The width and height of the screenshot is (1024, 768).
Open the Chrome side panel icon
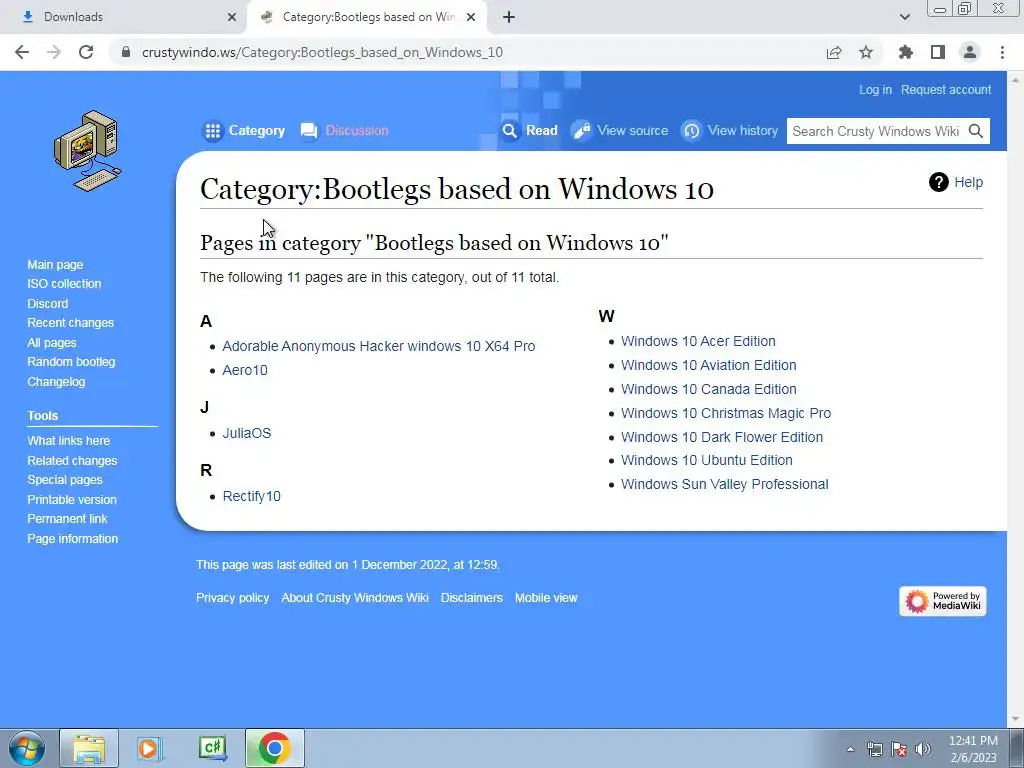[x=938, y=52]
